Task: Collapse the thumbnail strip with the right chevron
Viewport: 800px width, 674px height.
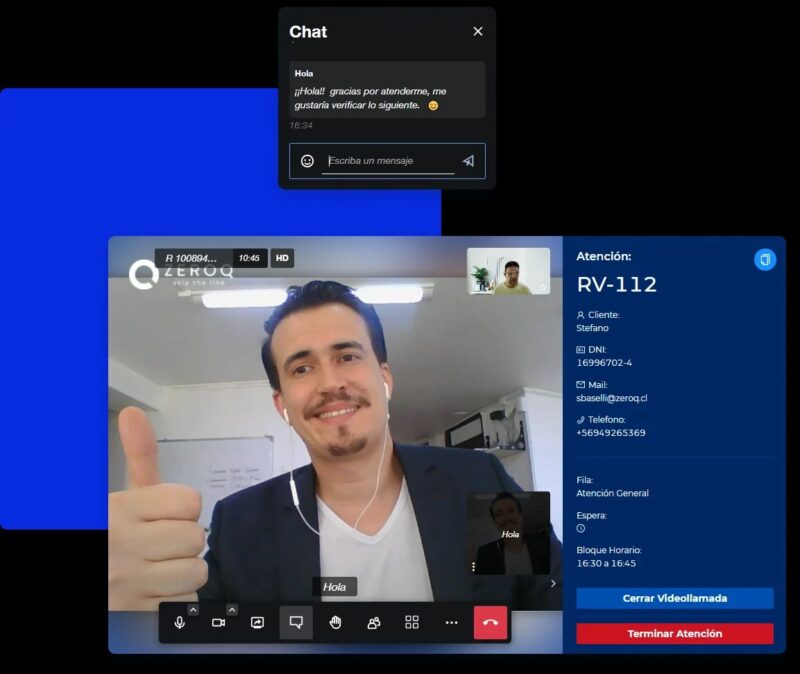Action: pyautogui.click(x=554, y=583)
